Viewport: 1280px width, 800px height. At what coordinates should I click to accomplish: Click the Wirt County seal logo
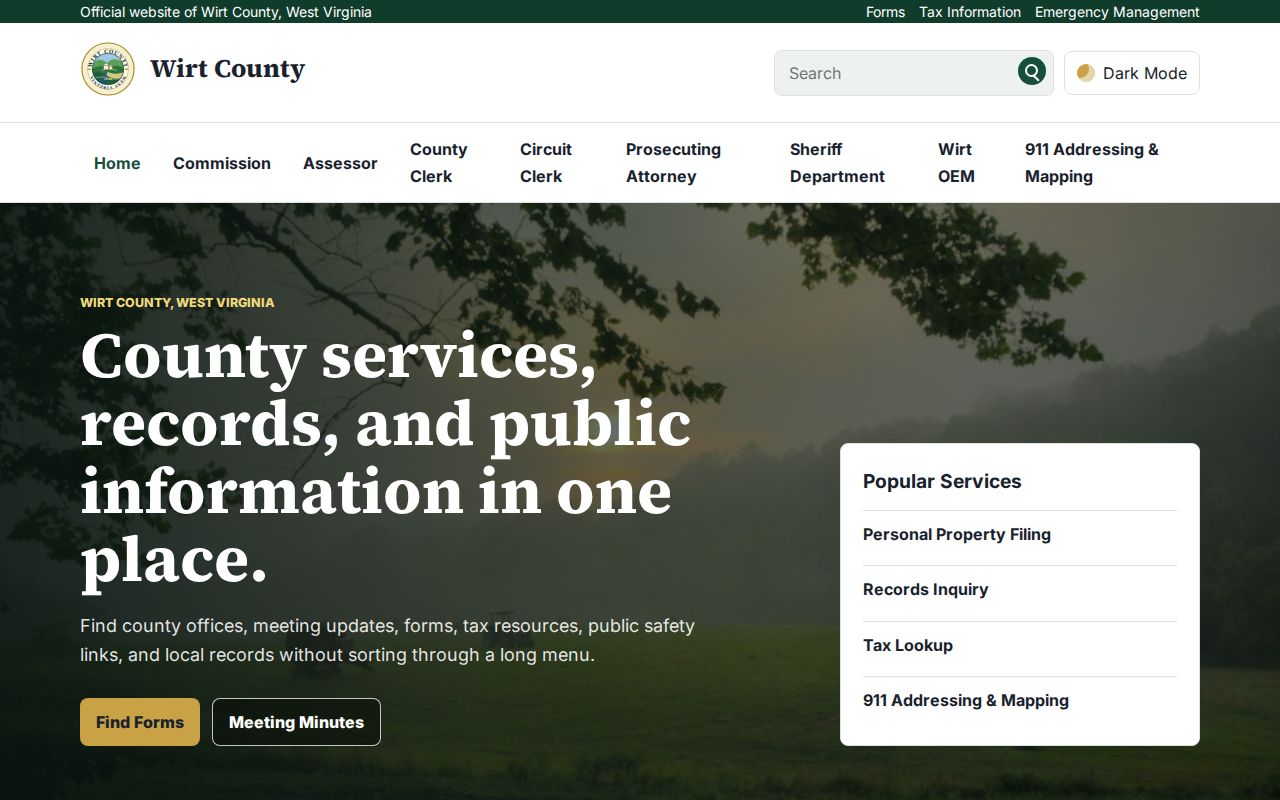coord(107,69)
